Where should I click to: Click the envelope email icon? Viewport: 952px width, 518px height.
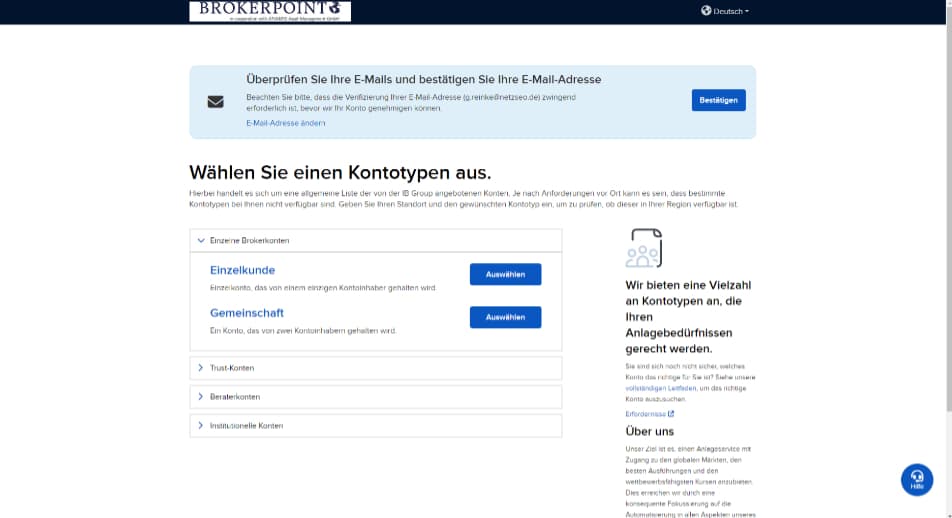click(216, 101)
